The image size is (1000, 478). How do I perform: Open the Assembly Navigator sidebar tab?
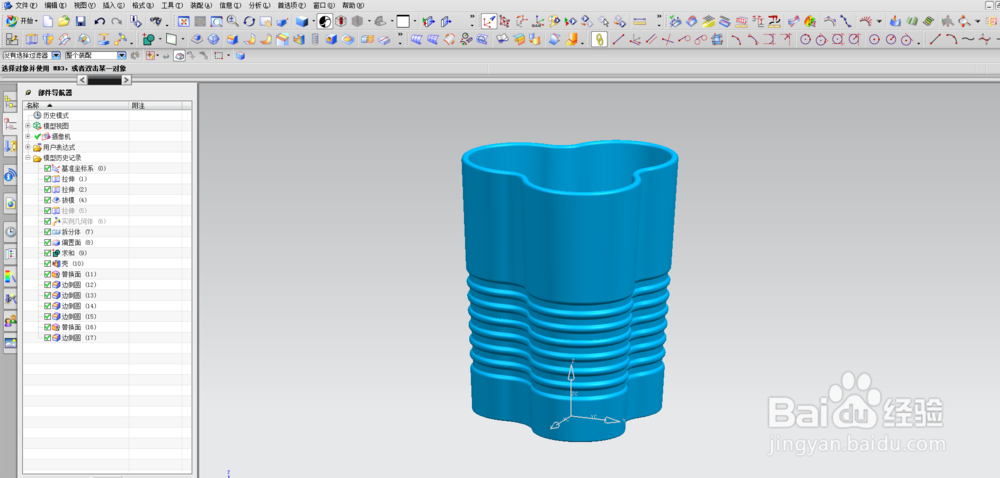[10, 102]
